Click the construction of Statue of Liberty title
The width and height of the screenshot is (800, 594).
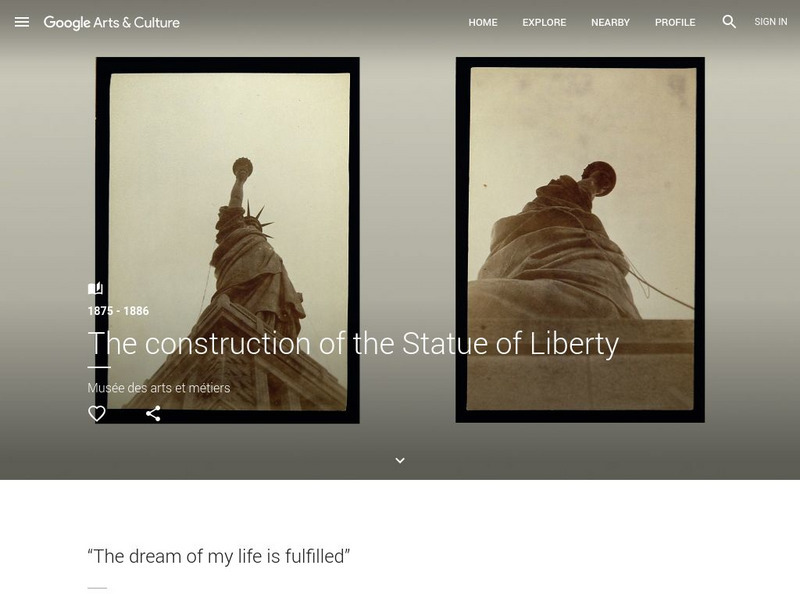click(353, 343)
